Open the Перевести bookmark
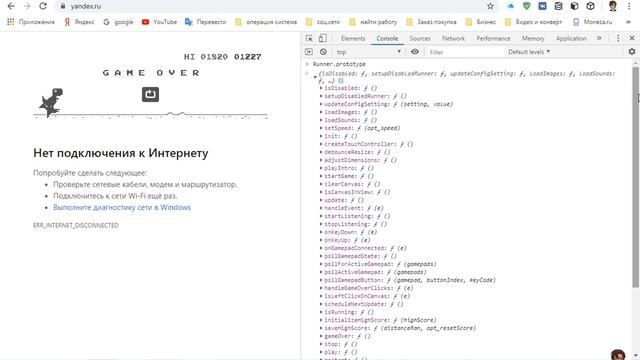 pyautogui.click(x=206, y=22)
